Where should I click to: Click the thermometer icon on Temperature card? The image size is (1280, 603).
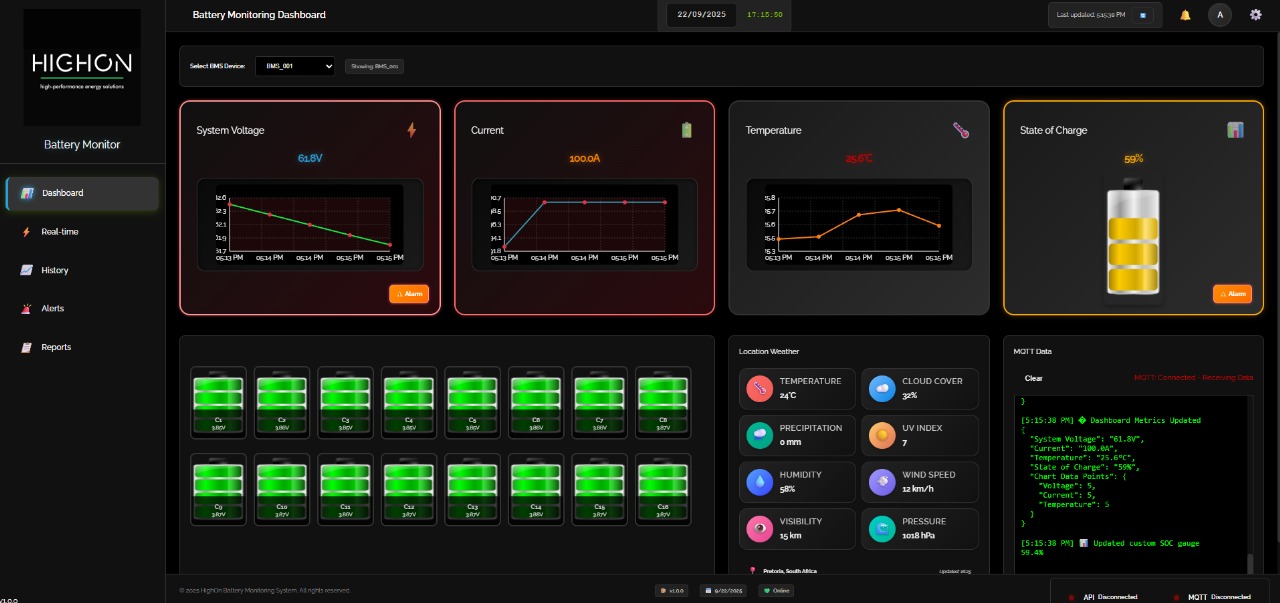960,130
